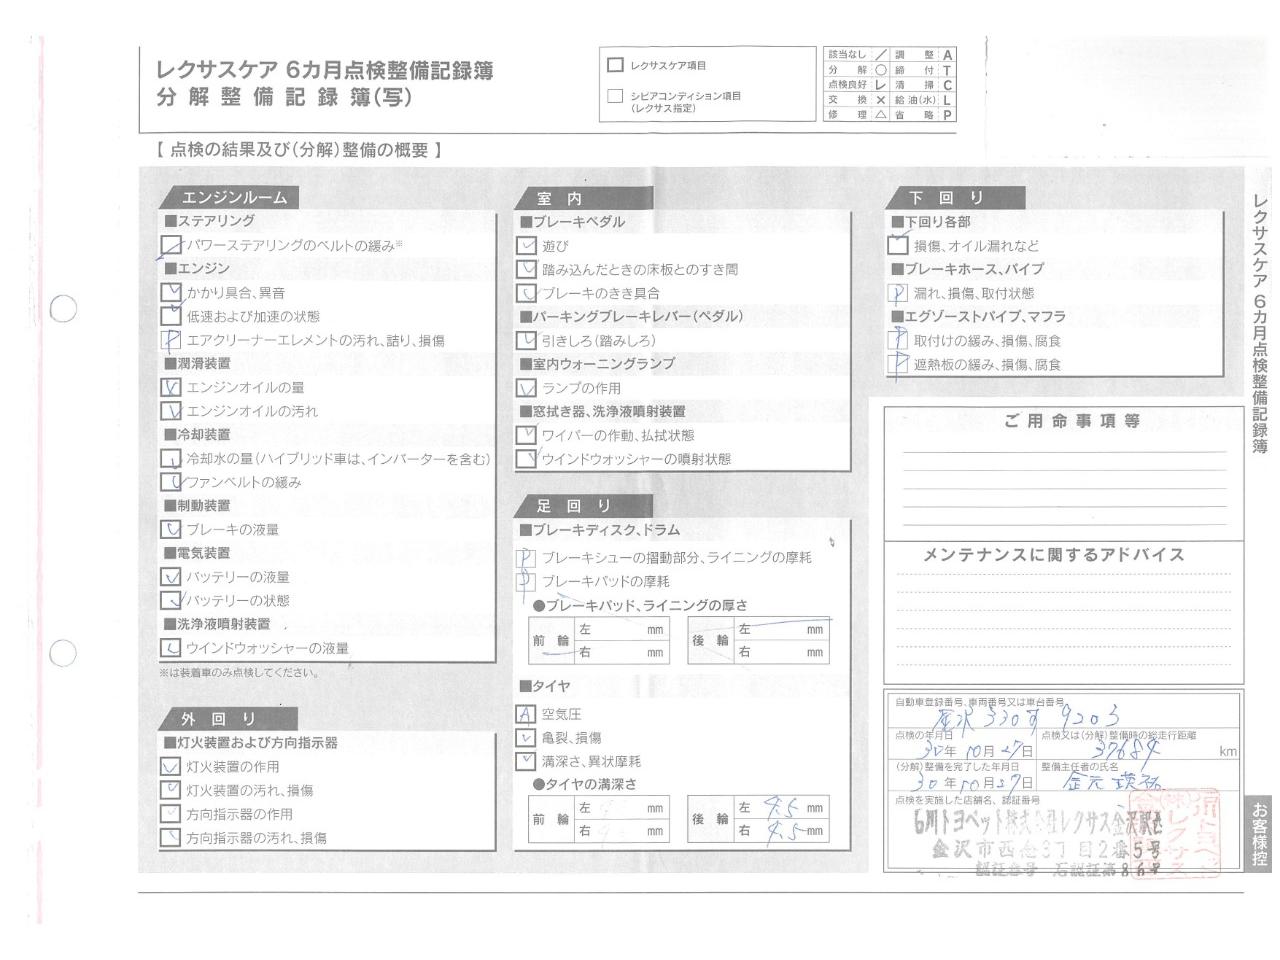Check the 低速および加速の状態 box
The height and width of the screenshot is (960, 1280).
pos(171,316)
